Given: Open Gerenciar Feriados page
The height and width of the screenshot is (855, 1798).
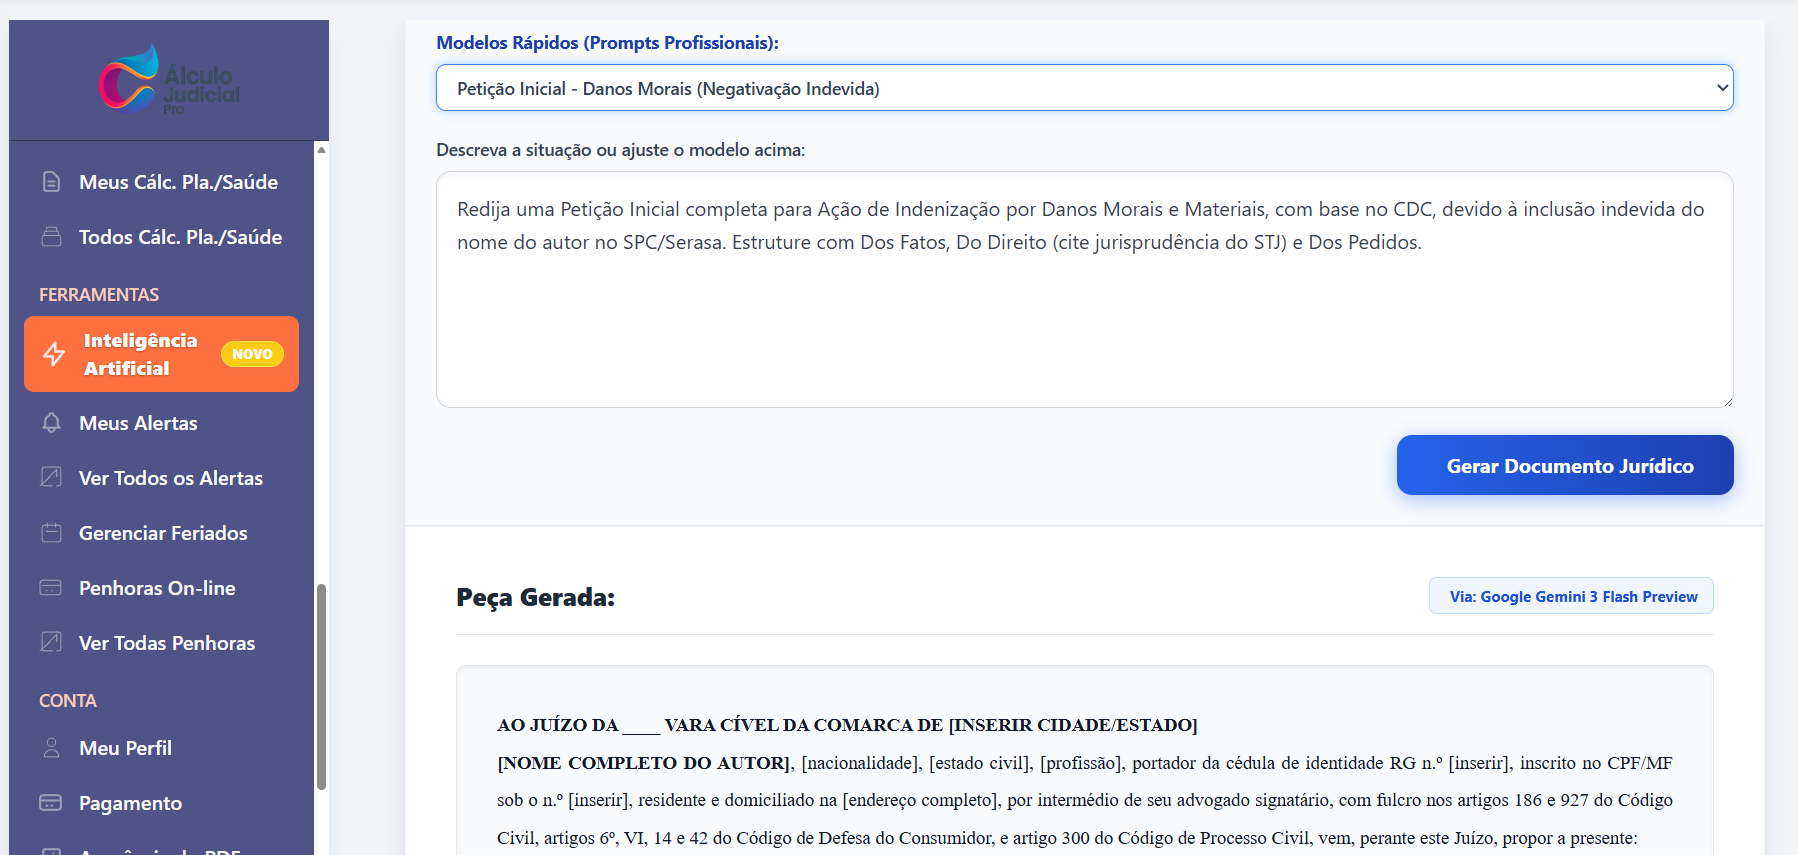Looking at the screenshot, I should pos(163,533).
